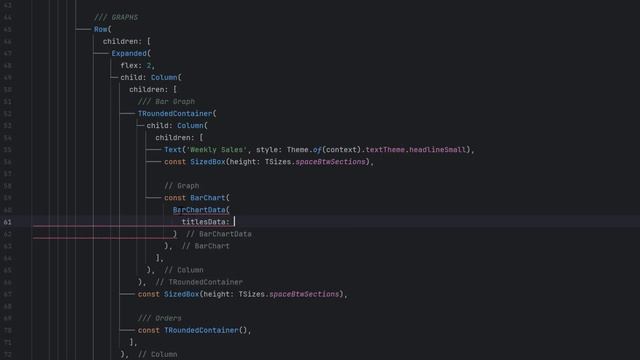Click the underlined 'BarChartData(' call

coord(201,210)
